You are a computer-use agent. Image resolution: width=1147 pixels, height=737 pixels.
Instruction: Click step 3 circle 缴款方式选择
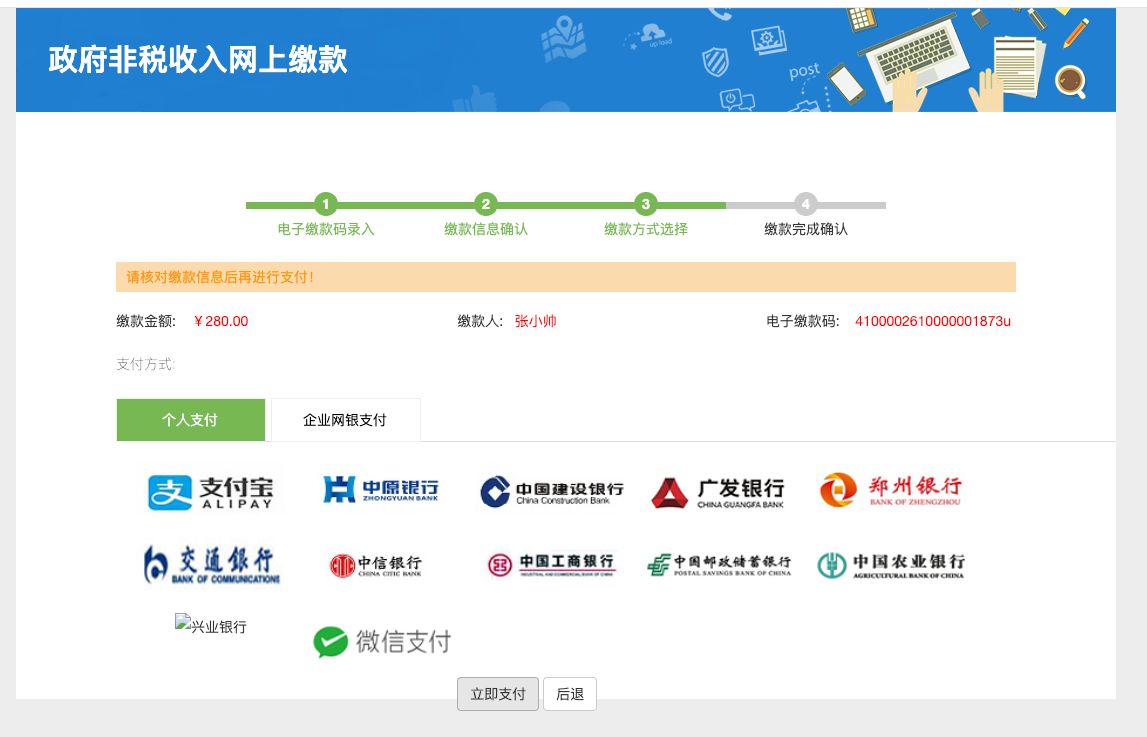645,204
